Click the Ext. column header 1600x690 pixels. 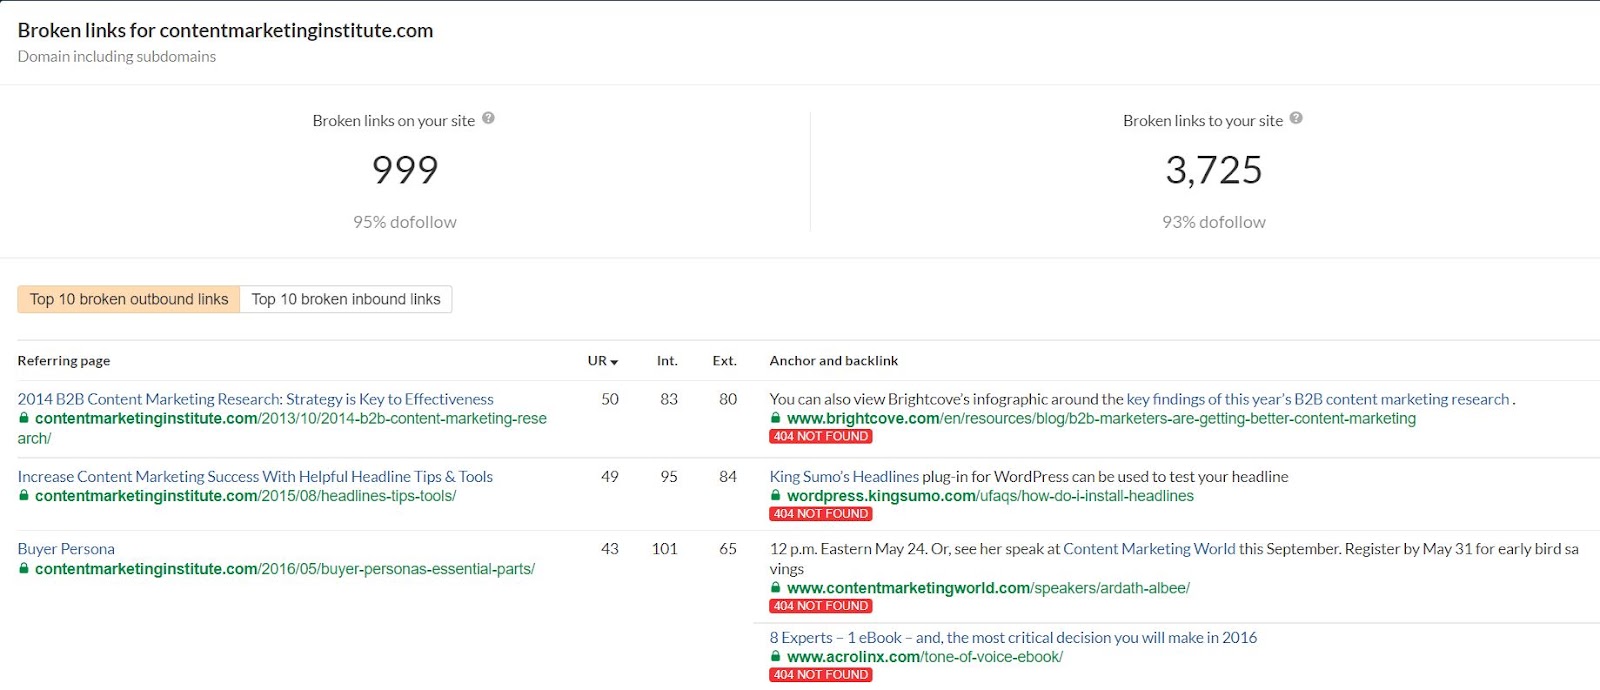[x=724, y=361]
